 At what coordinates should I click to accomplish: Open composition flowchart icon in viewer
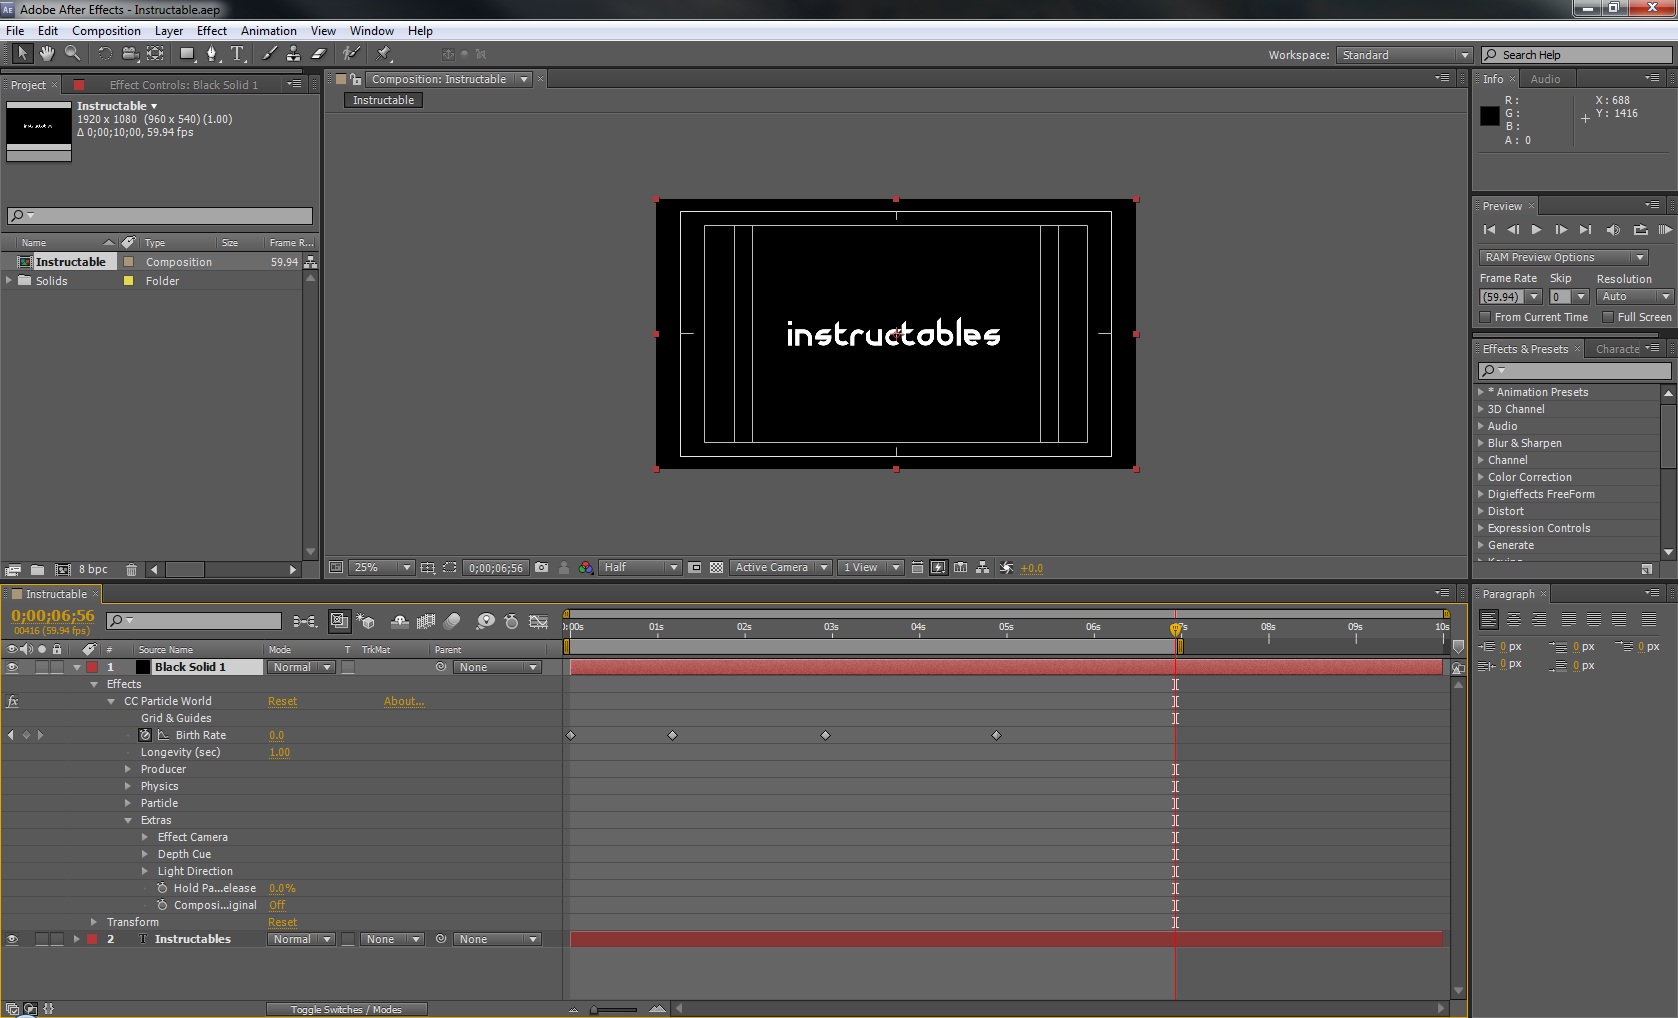[x=983, y=567]
